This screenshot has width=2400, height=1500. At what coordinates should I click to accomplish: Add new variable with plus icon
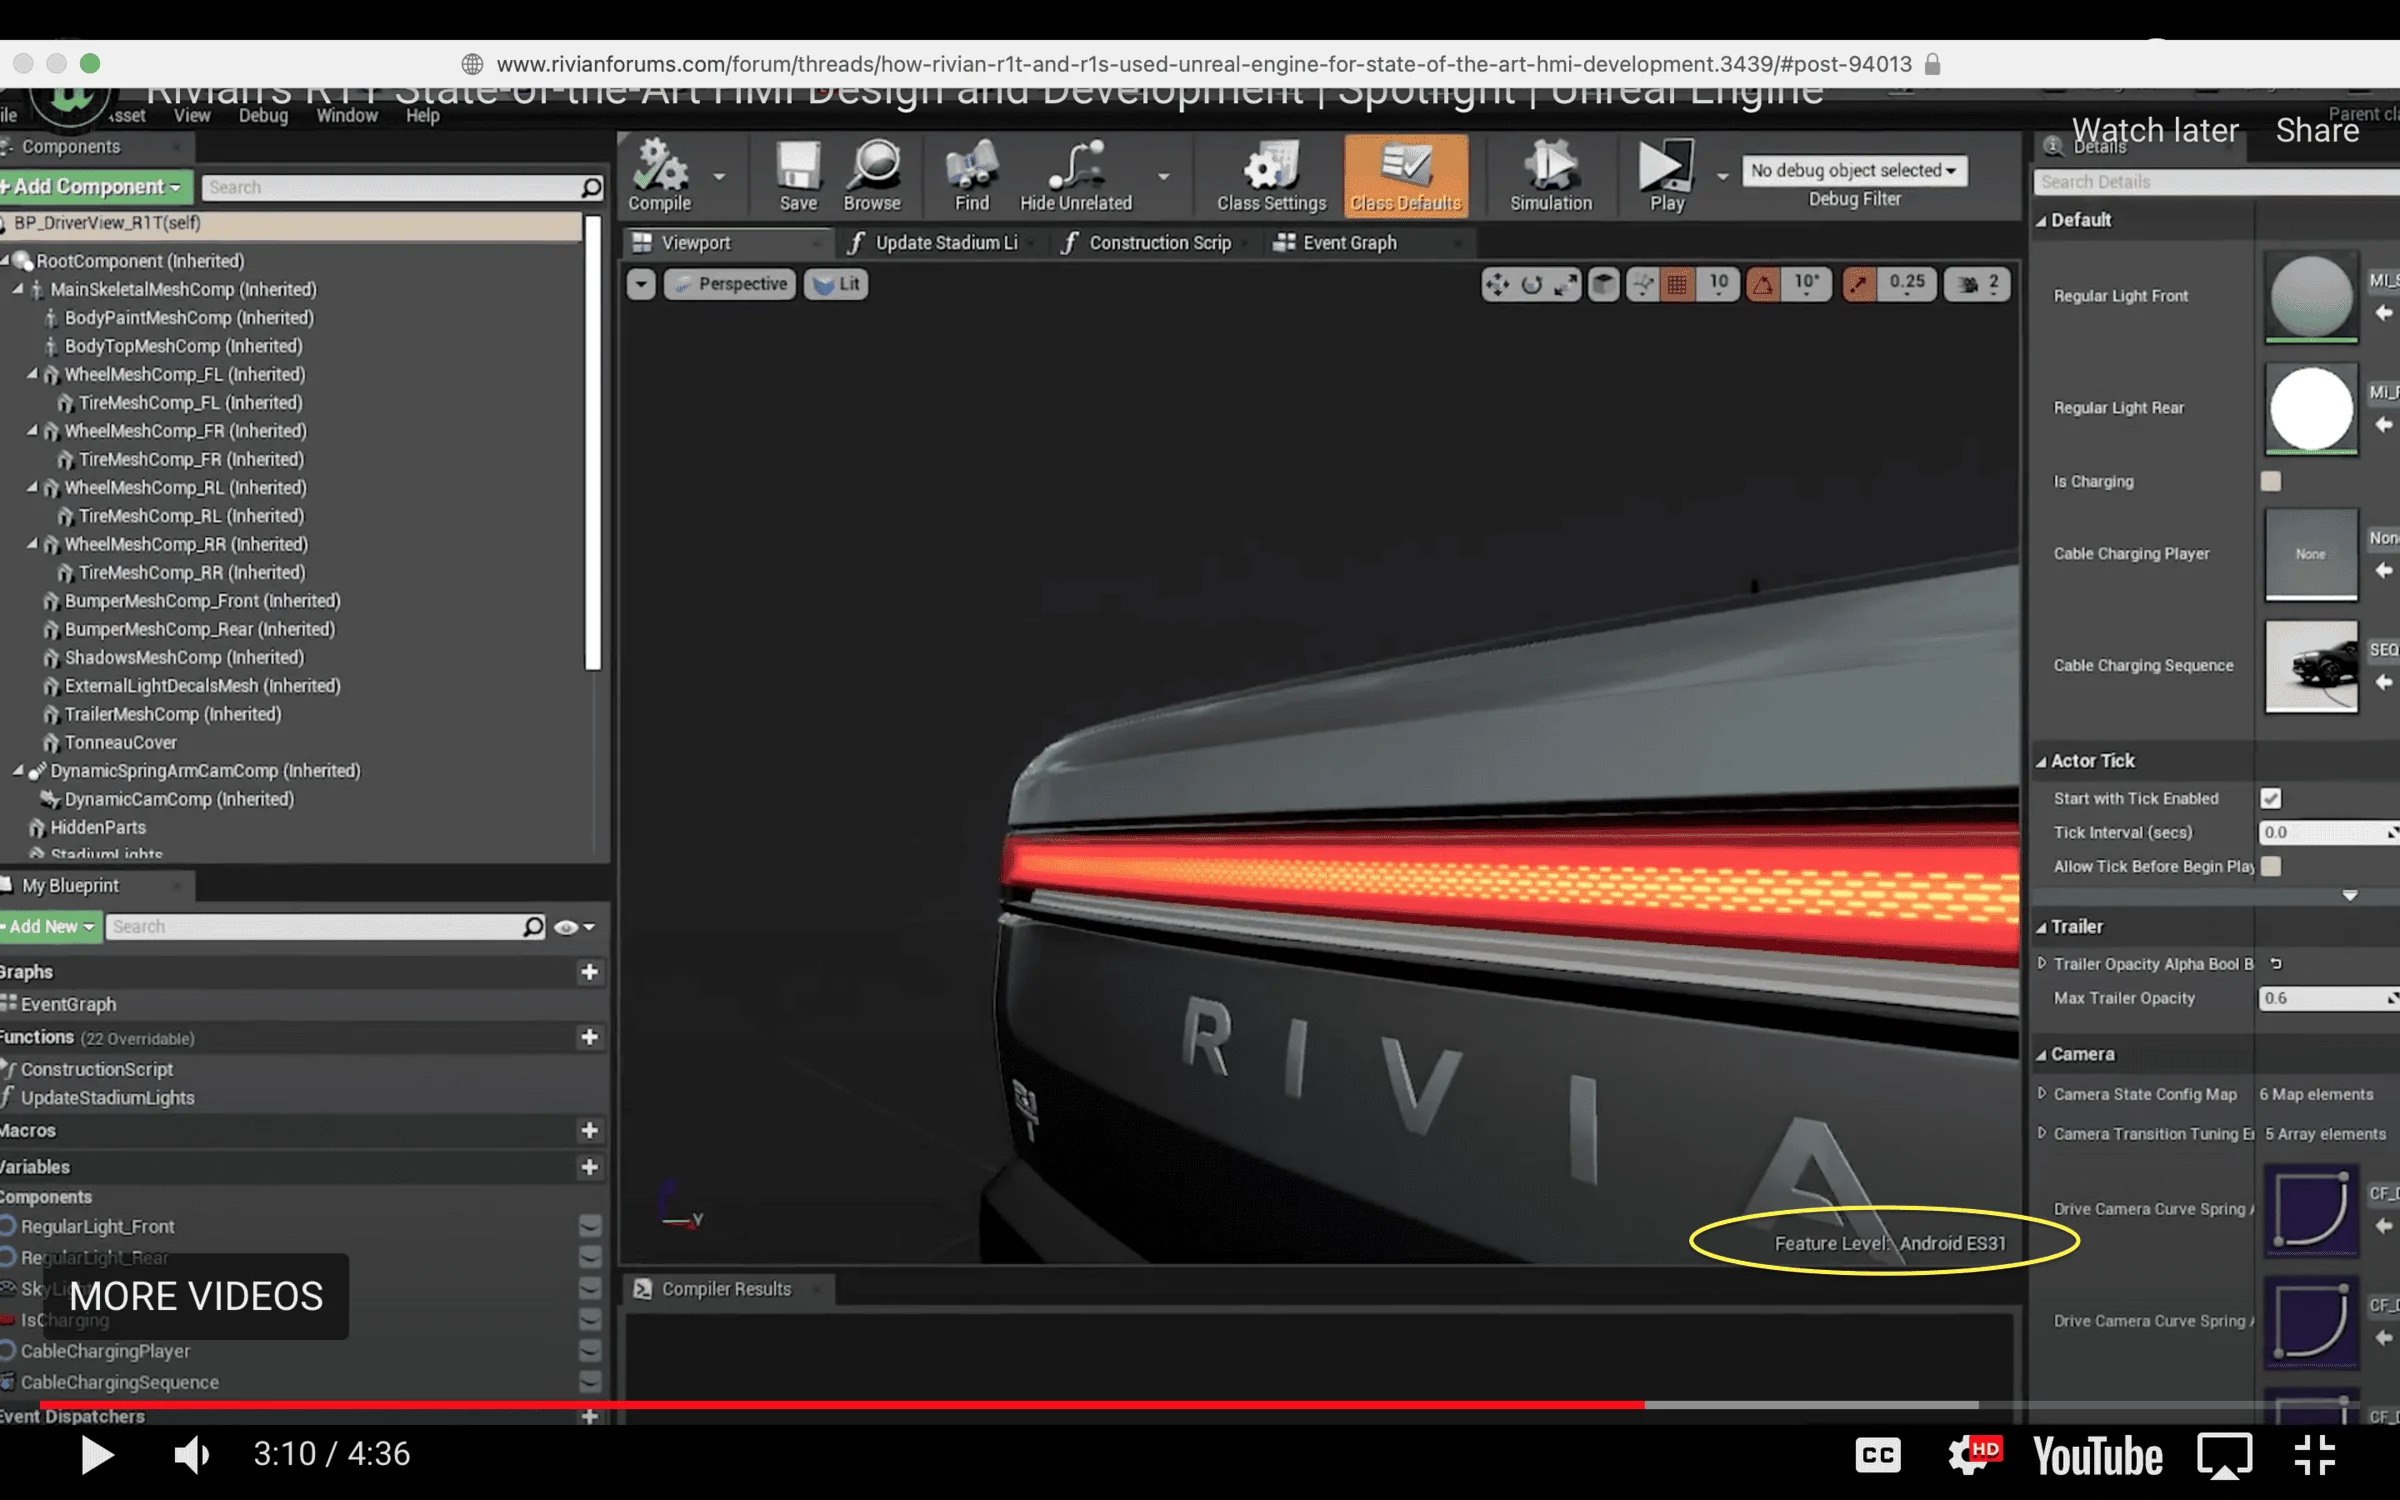click(x=589, y=1167)
